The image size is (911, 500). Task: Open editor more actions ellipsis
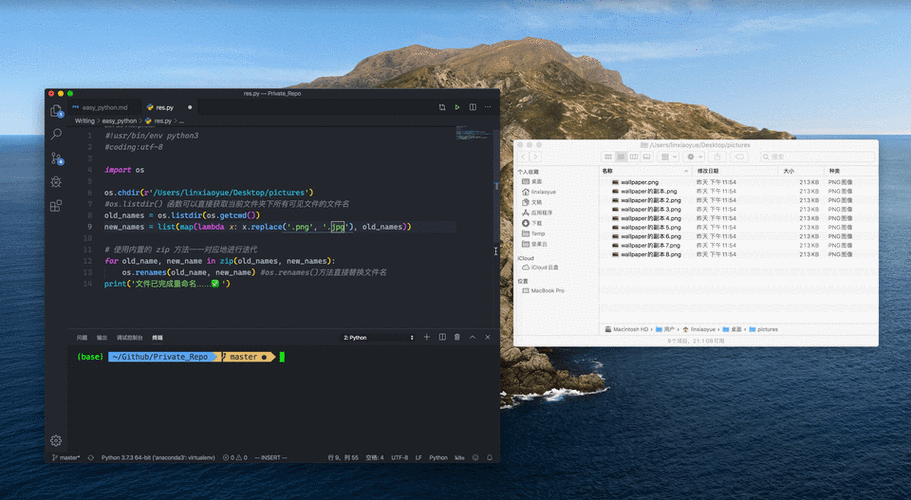[487, 107]
